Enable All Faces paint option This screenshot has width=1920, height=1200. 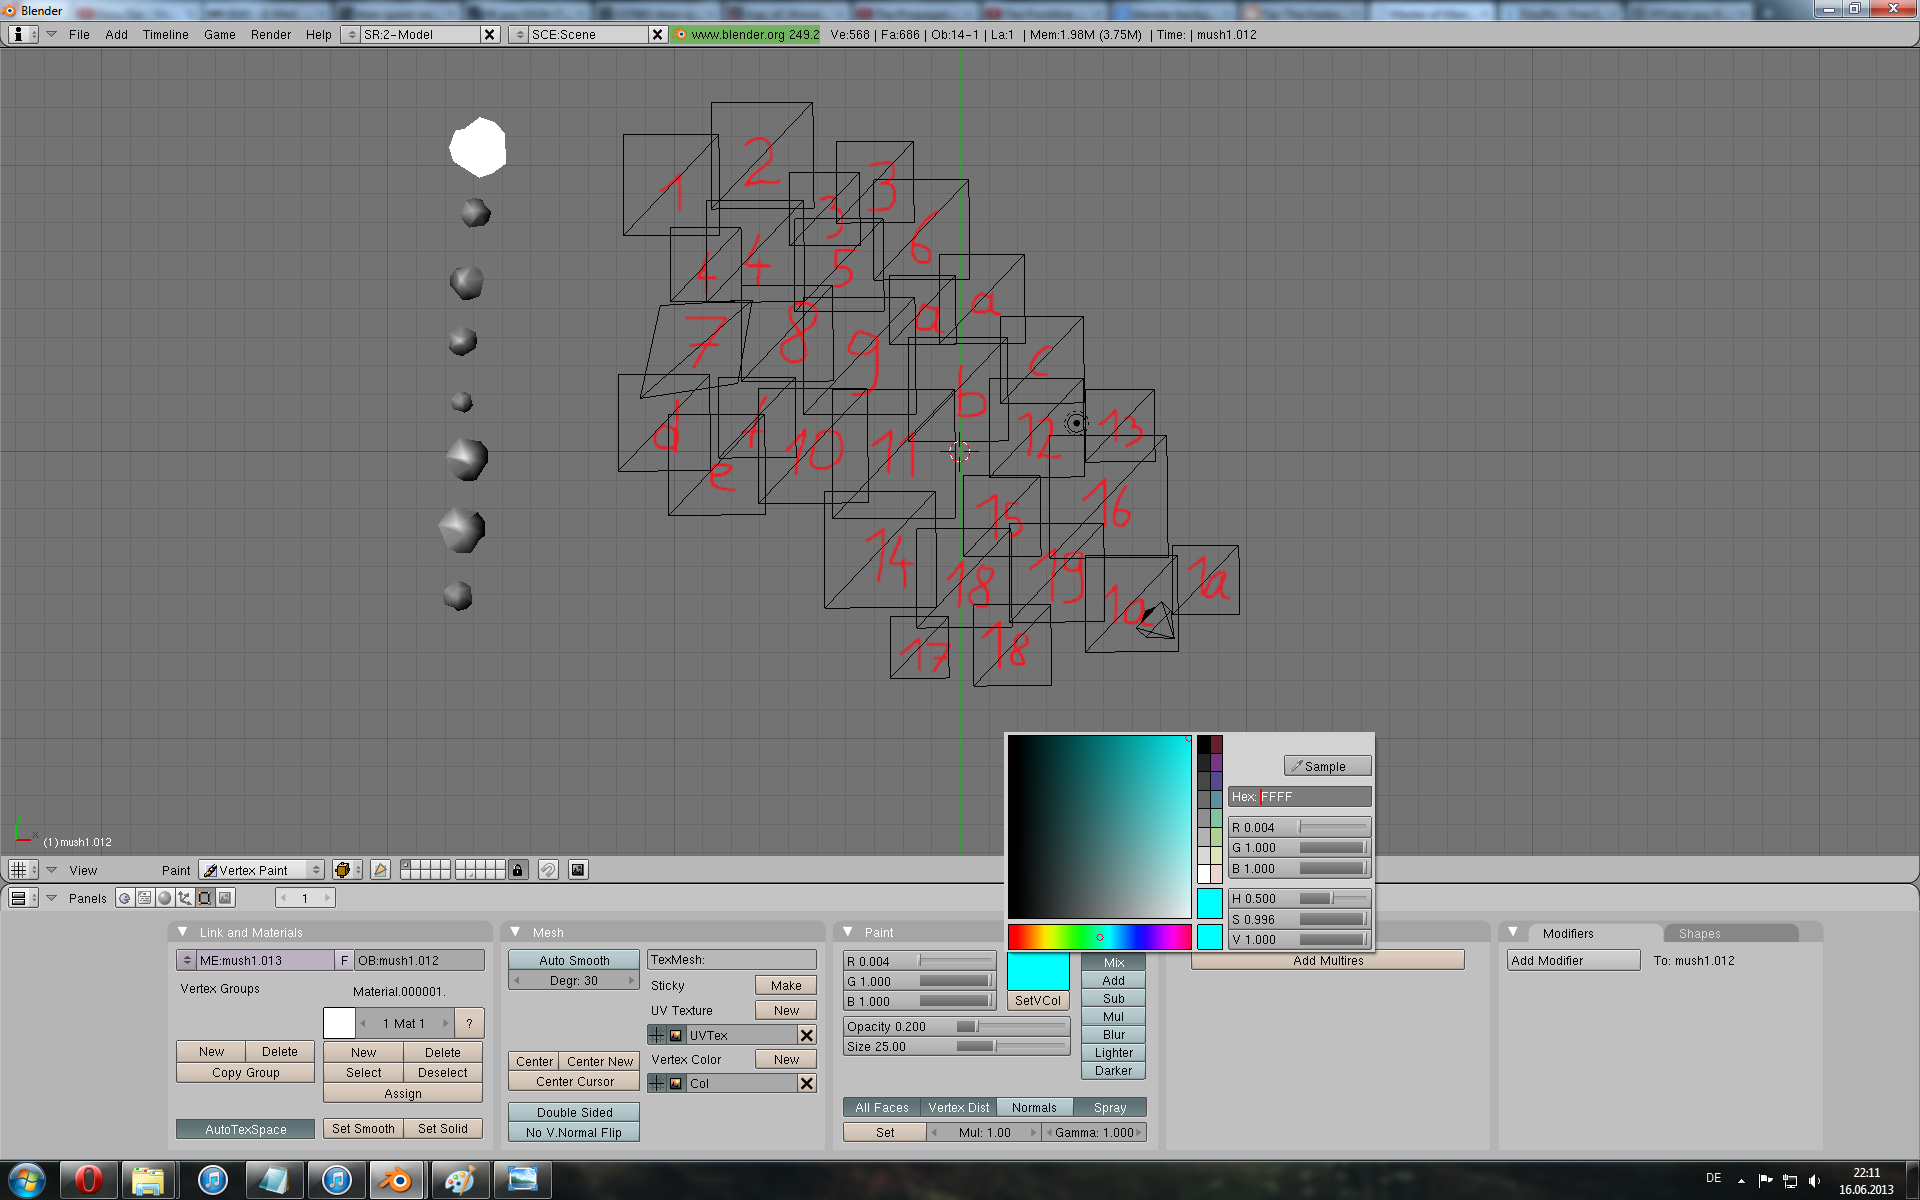[x=882, y=1107]
